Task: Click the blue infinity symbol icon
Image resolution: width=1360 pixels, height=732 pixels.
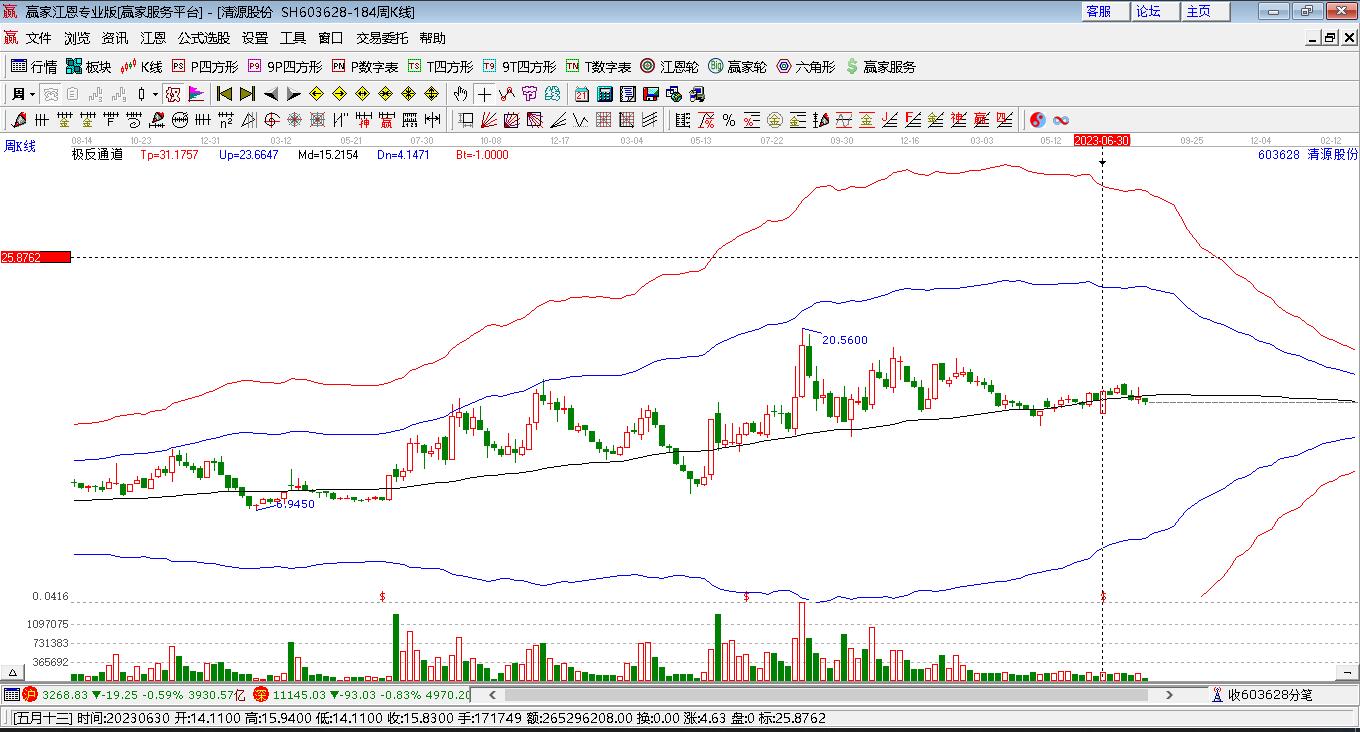Action: pyautogui.click(x=1061, y=120)
